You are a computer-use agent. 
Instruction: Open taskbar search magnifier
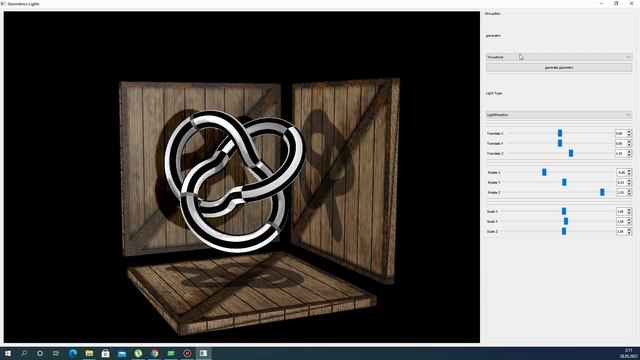(x=24, y=353)
